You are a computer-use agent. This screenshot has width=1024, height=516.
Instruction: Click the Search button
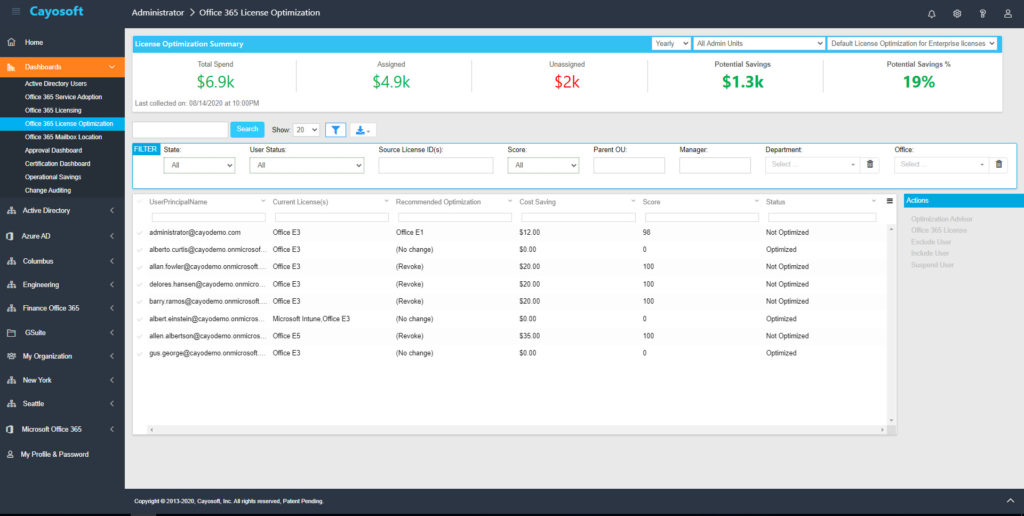(x=248, y=129)
